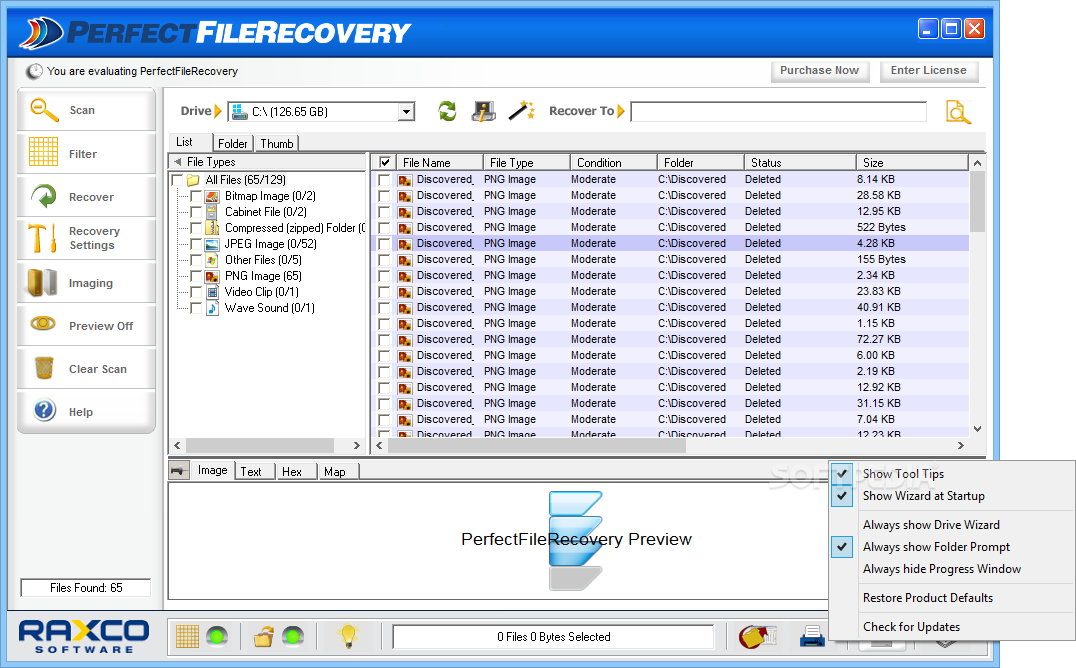Open the Imaging tool
This screenshot has height=668, width=1076.
click(86, 283)
